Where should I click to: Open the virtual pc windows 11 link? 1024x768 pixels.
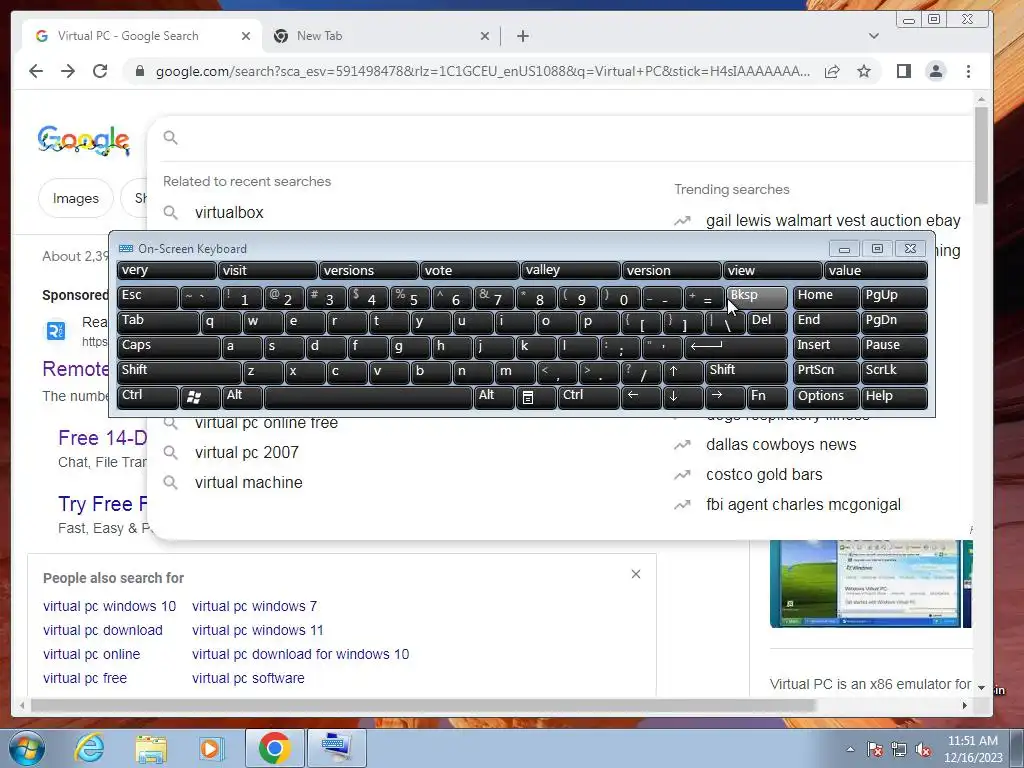tap(257, 630)
